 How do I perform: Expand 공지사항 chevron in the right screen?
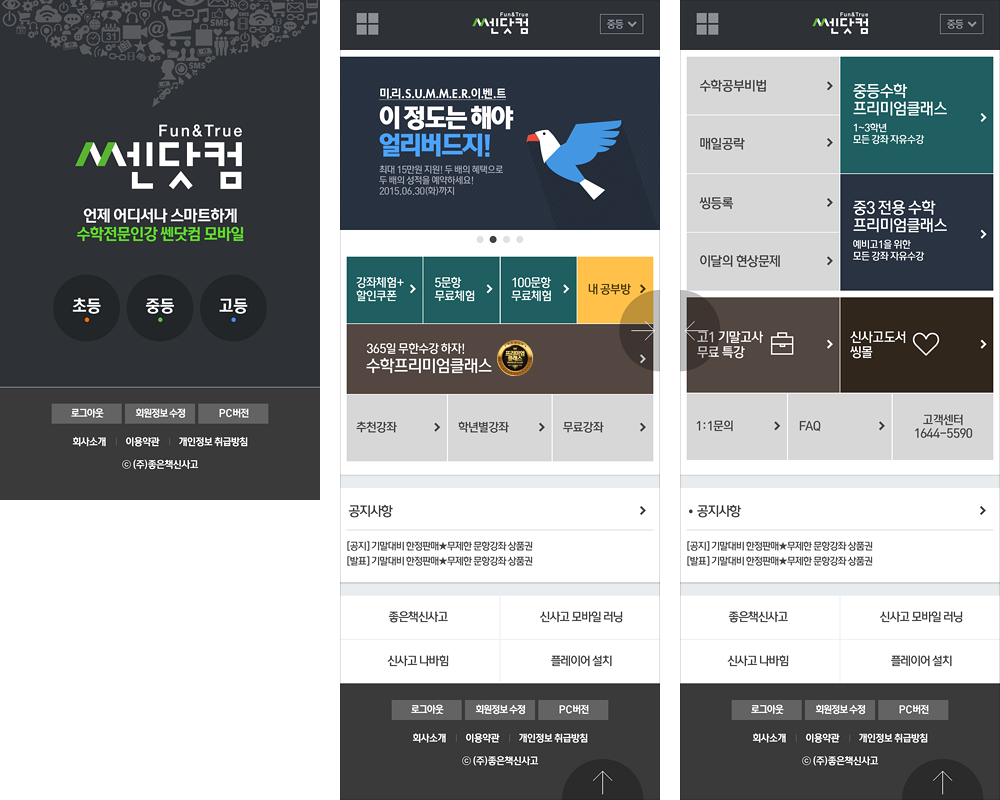click(x=983, y=510)
